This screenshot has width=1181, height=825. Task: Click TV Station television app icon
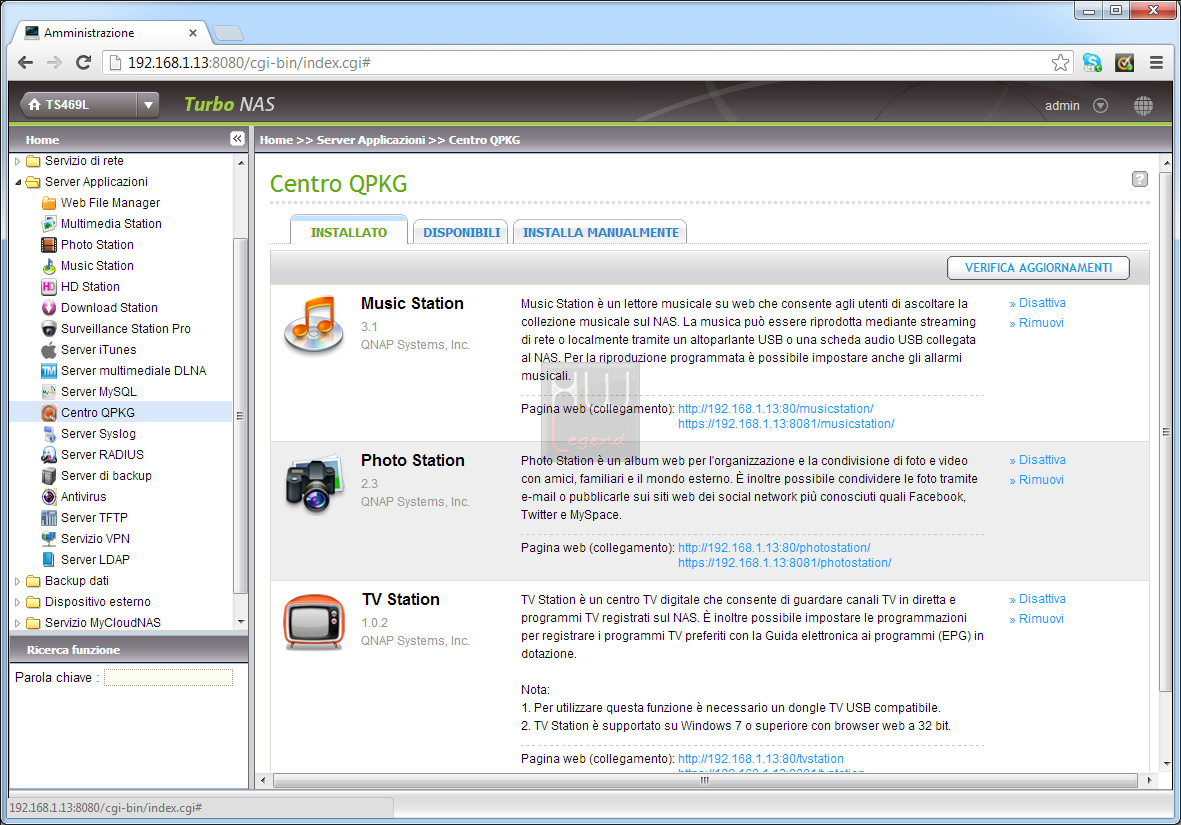pyautogui.click(x=314, y=622)
